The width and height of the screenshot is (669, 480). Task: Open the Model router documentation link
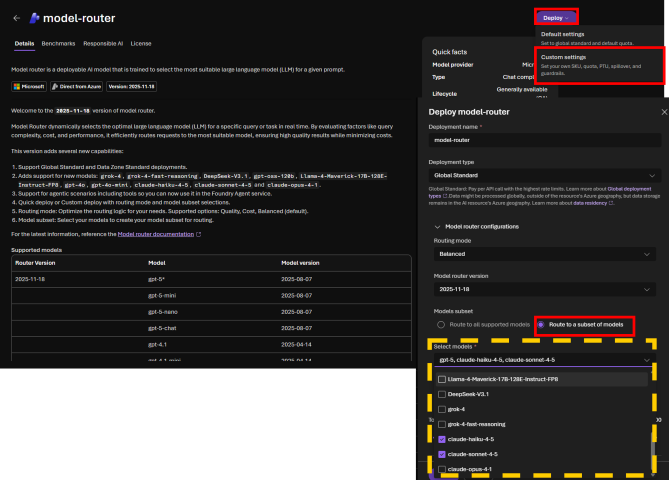tap(155, 234)
